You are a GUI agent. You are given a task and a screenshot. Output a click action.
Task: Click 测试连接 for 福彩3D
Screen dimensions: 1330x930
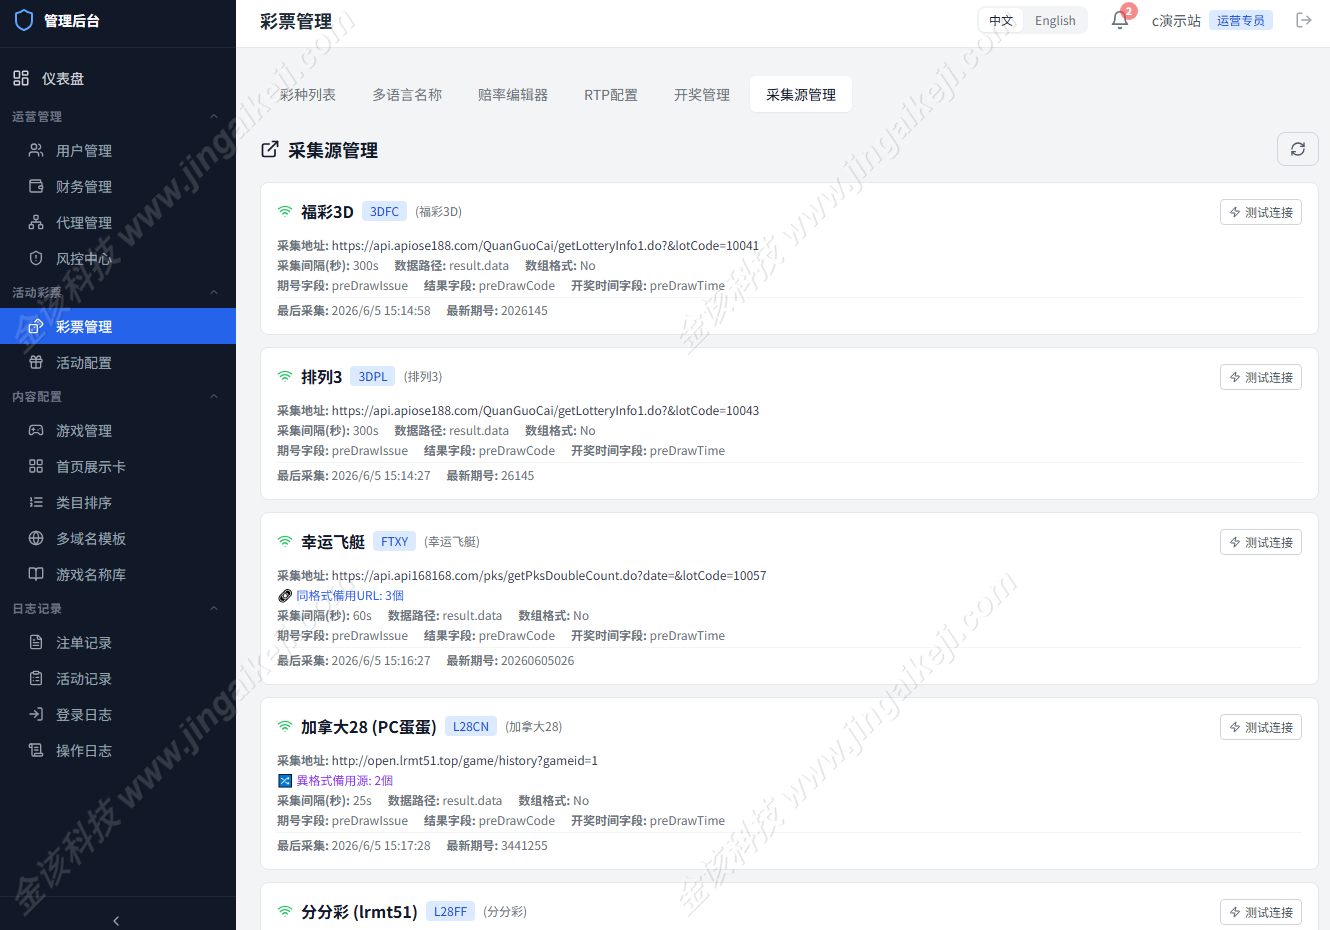tap(1261, 212)
